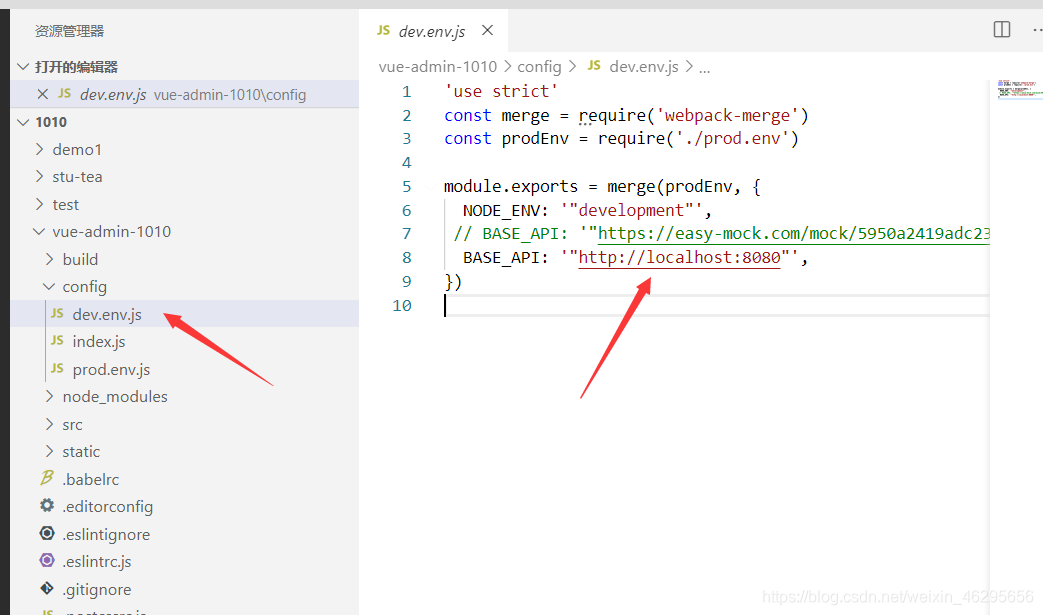1043x615 pixels.
Task: Close the dev.env.js editor tab
Action: tap(487, 31)
